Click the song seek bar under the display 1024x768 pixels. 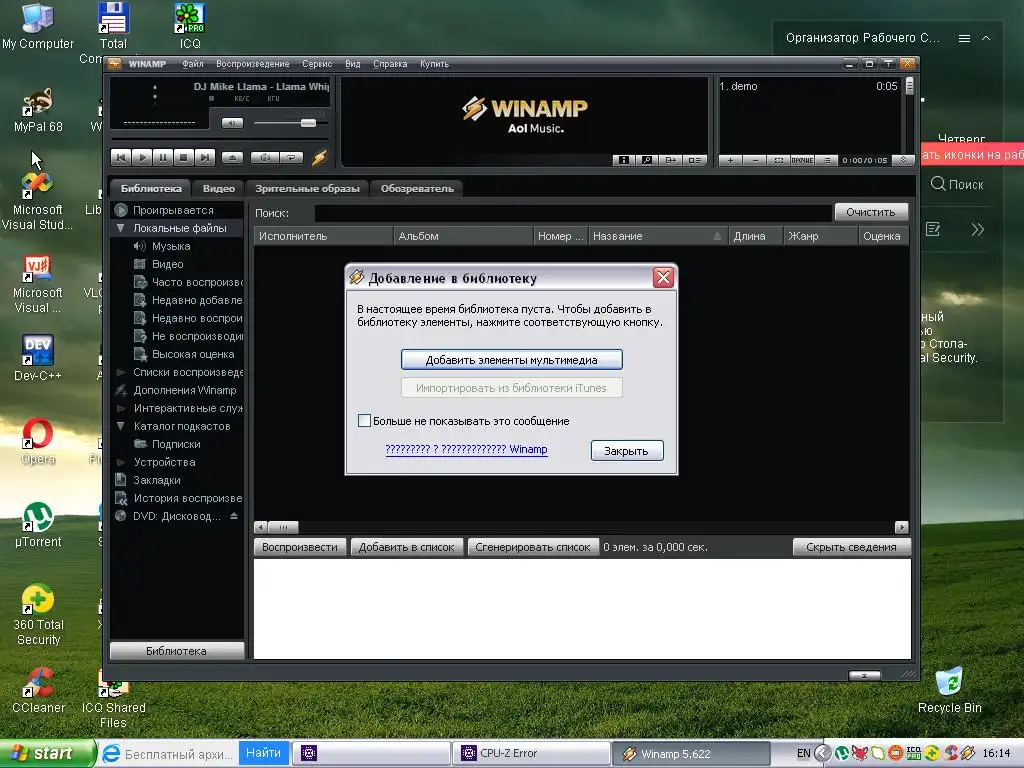[x=219, y=139]
